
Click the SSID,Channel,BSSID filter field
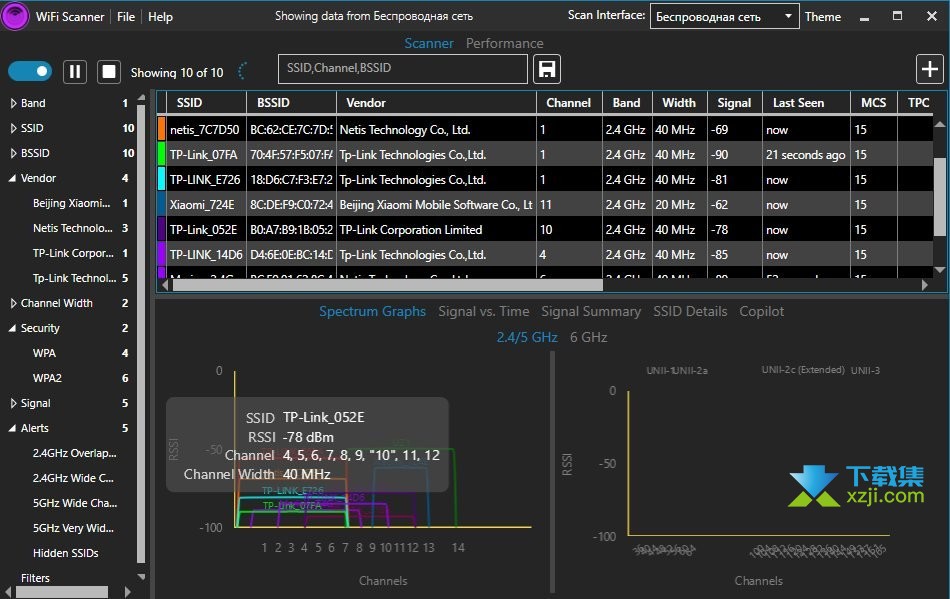point(403,68)
